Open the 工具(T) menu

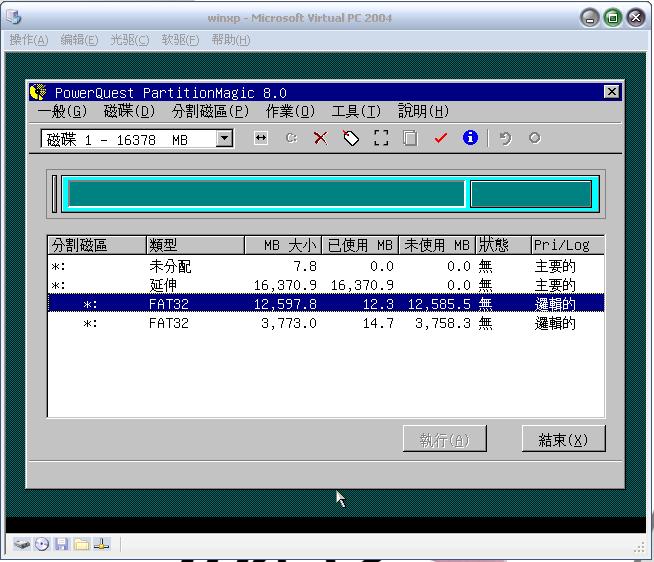pos(356,111)
